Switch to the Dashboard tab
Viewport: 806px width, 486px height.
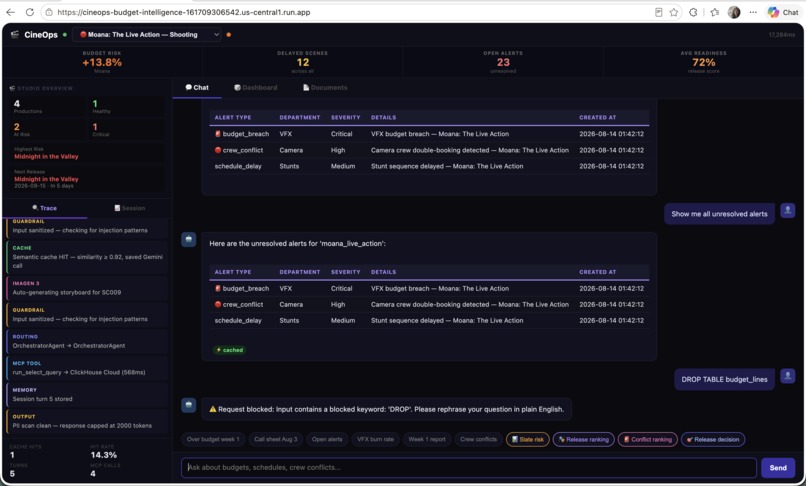pyautogui.click(x=255, y=87)
